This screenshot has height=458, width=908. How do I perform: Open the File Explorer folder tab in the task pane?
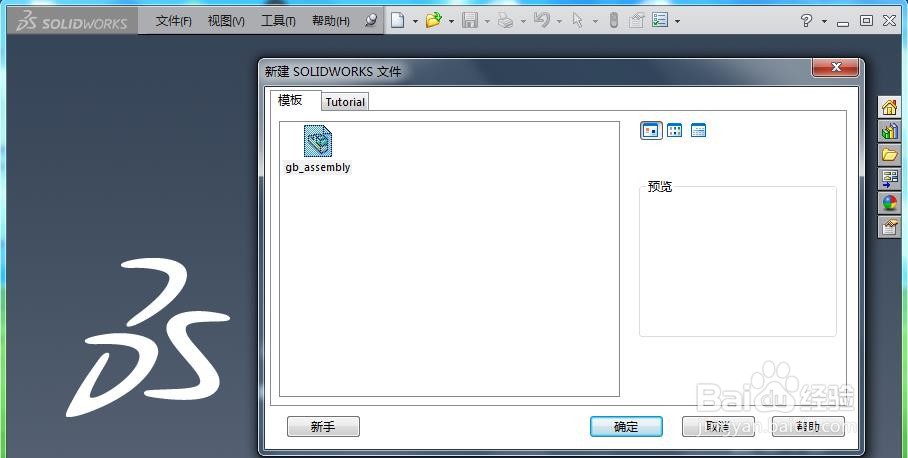[889, 155]
